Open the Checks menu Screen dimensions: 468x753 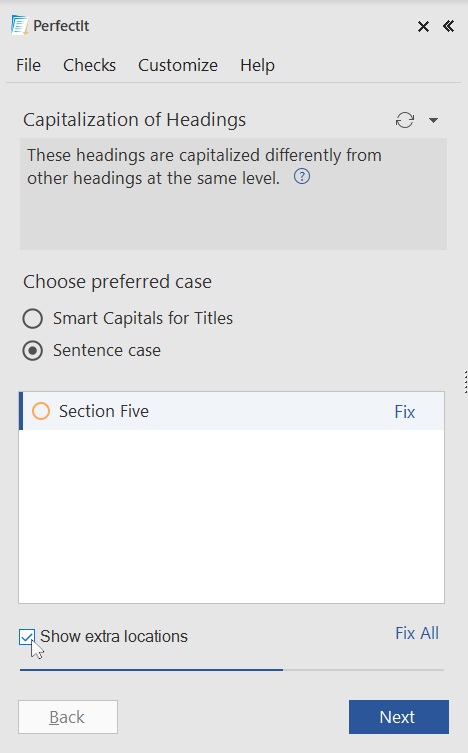[x=89, y=65]
